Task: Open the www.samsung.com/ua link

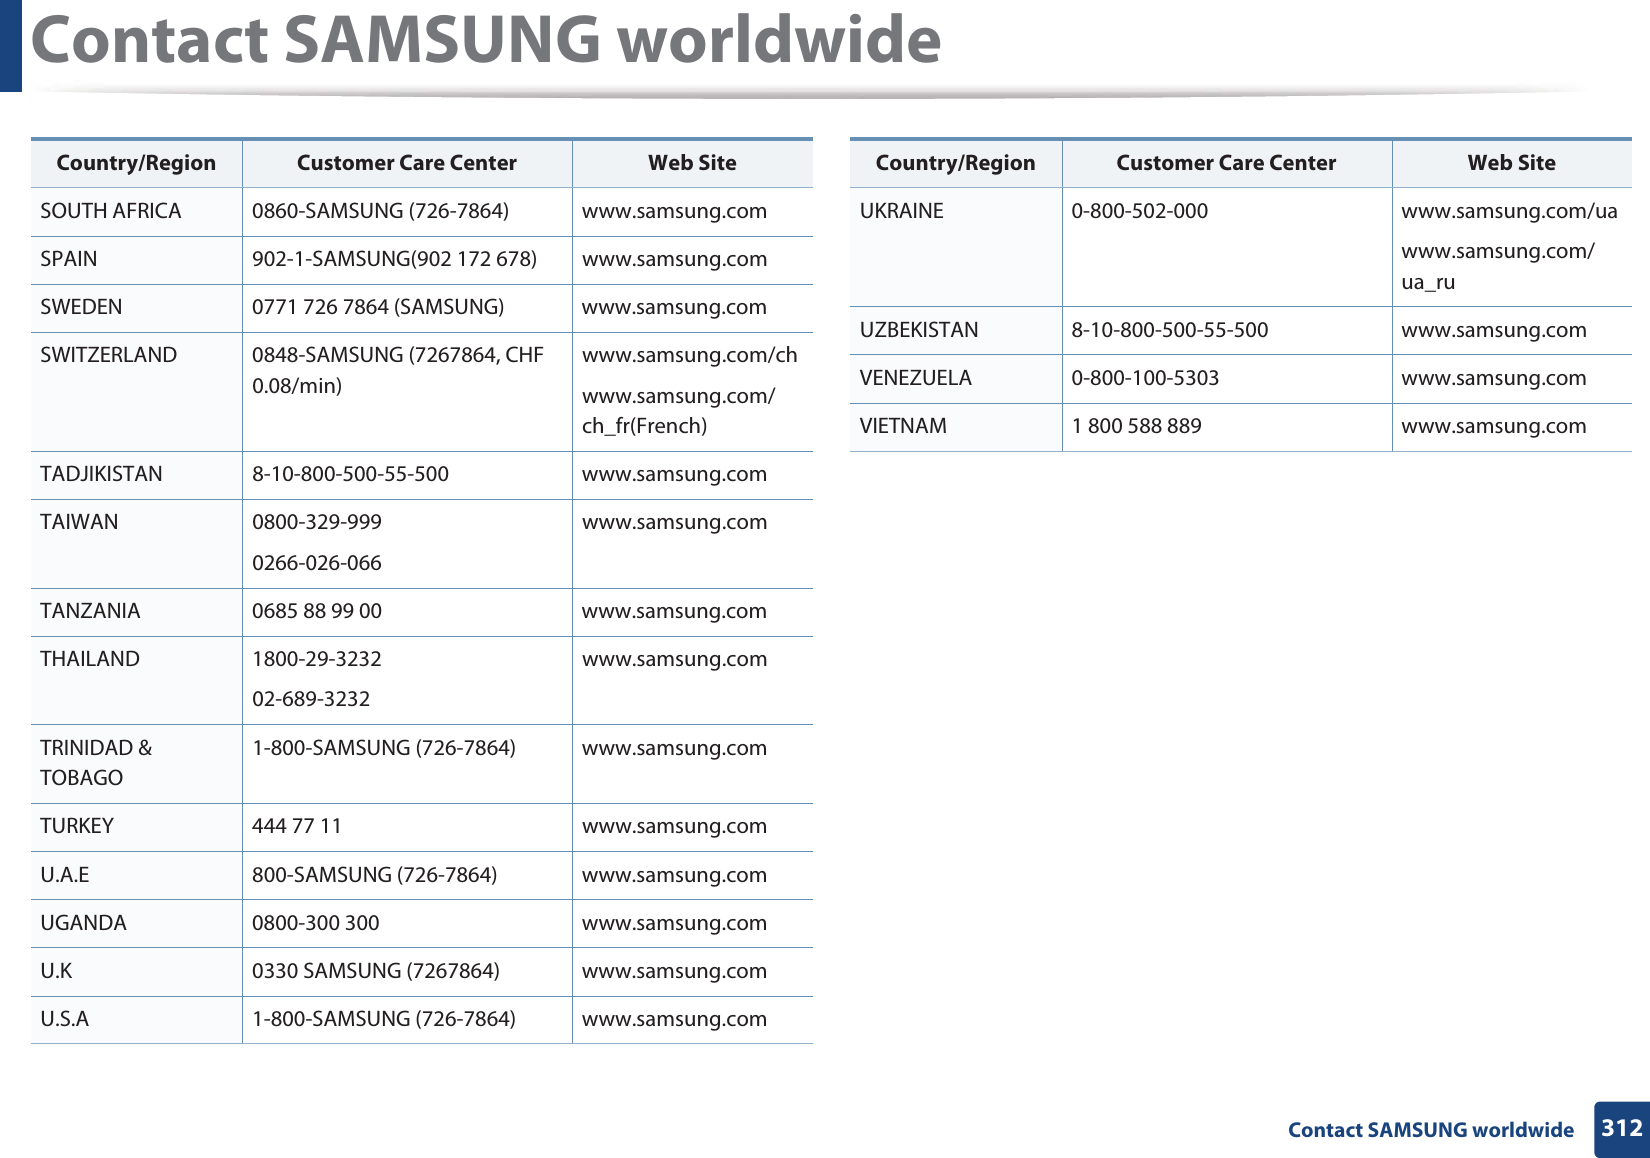Action: tap(1509, 211)
